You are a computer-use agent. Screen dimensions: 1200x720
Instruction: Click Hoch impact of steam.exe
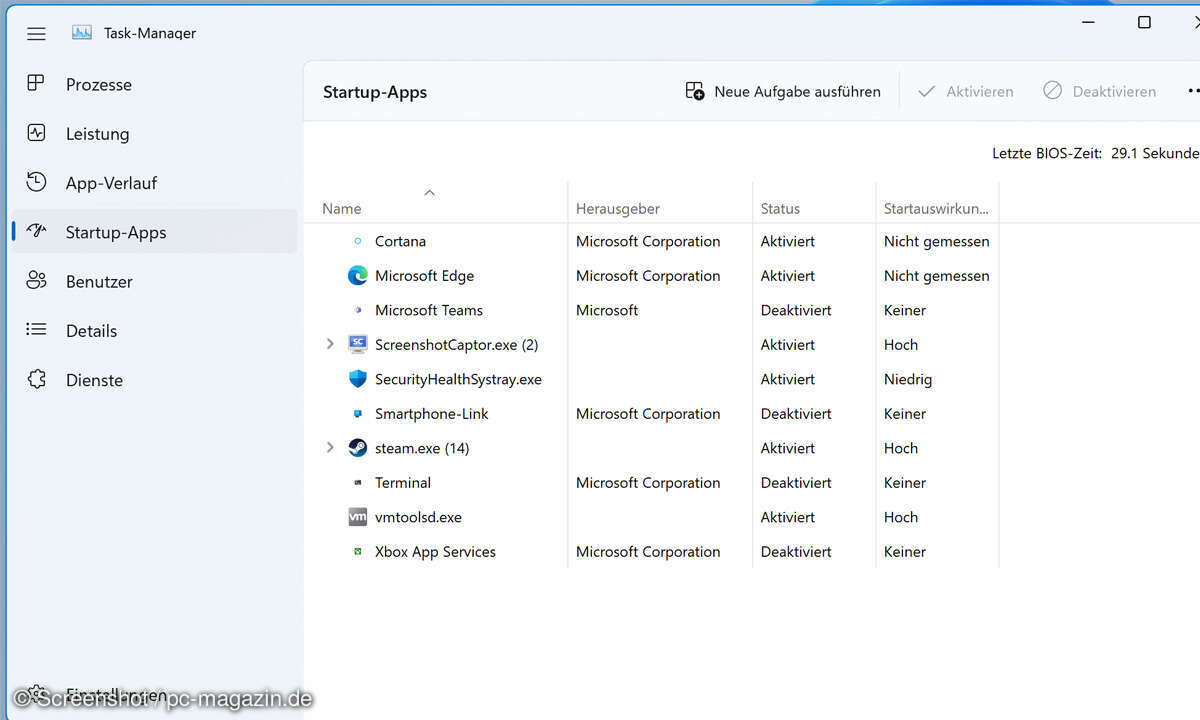(901, 448)
